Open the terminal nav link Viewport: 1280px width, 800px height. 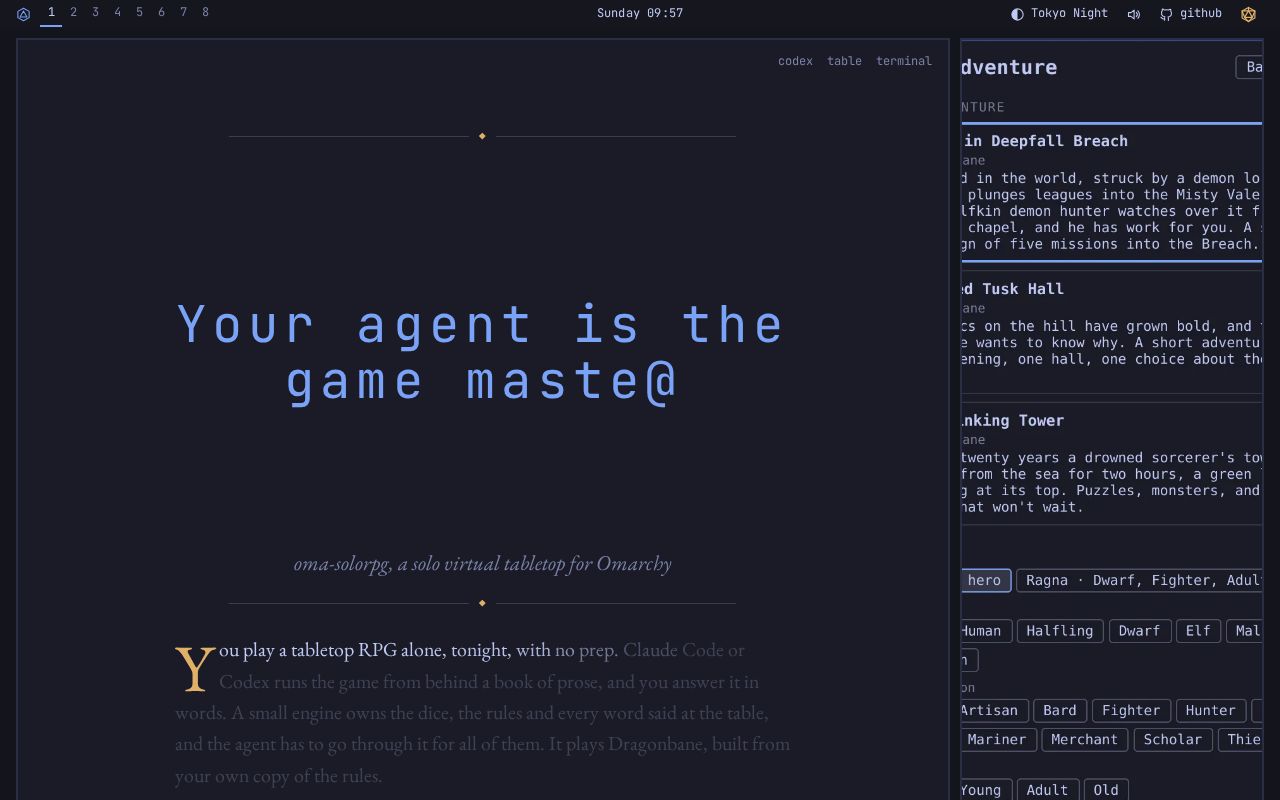(x=904, y=61)
